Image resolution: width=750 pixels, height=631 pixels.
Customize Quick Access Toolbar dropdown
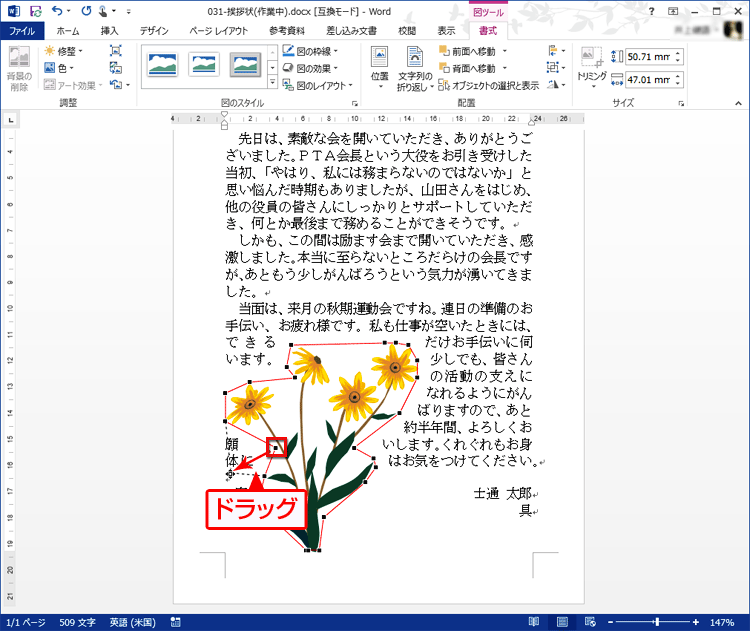click(129, 11)
